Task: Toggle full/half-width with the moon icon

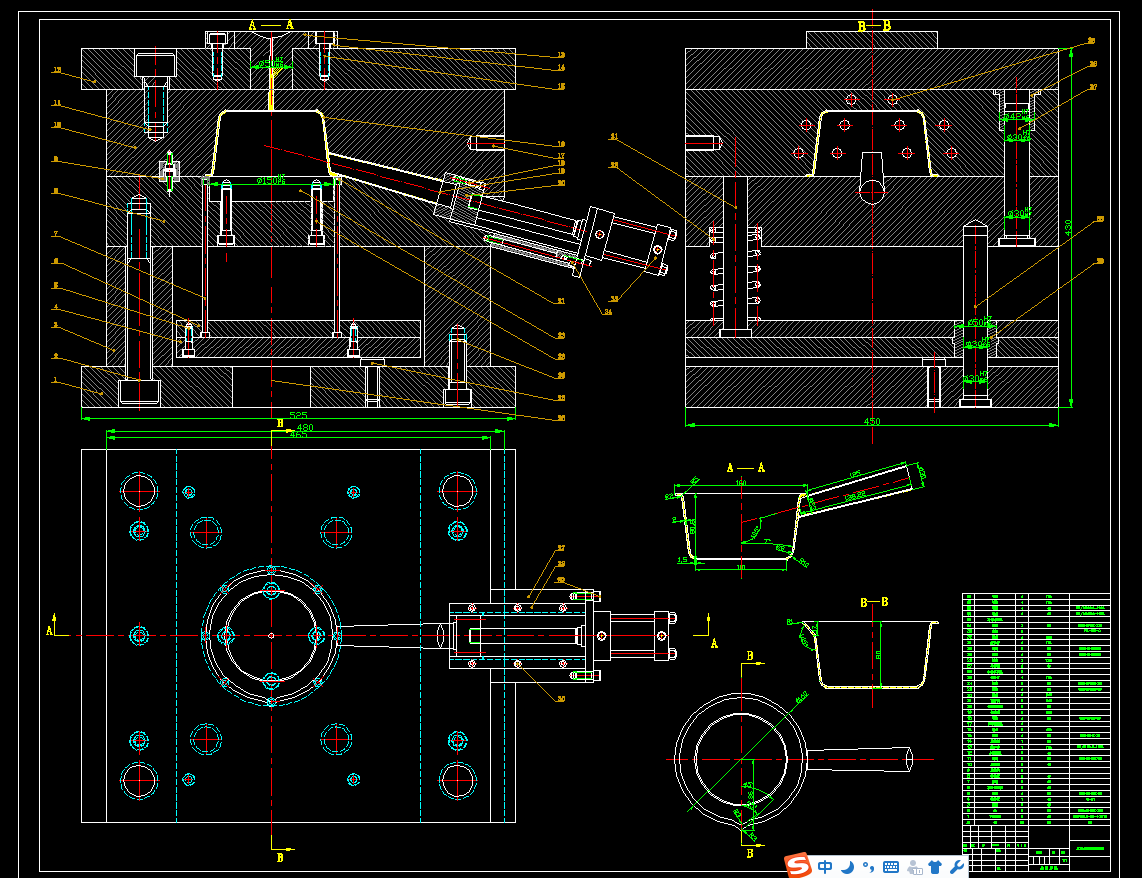Action: coord(847,867)
